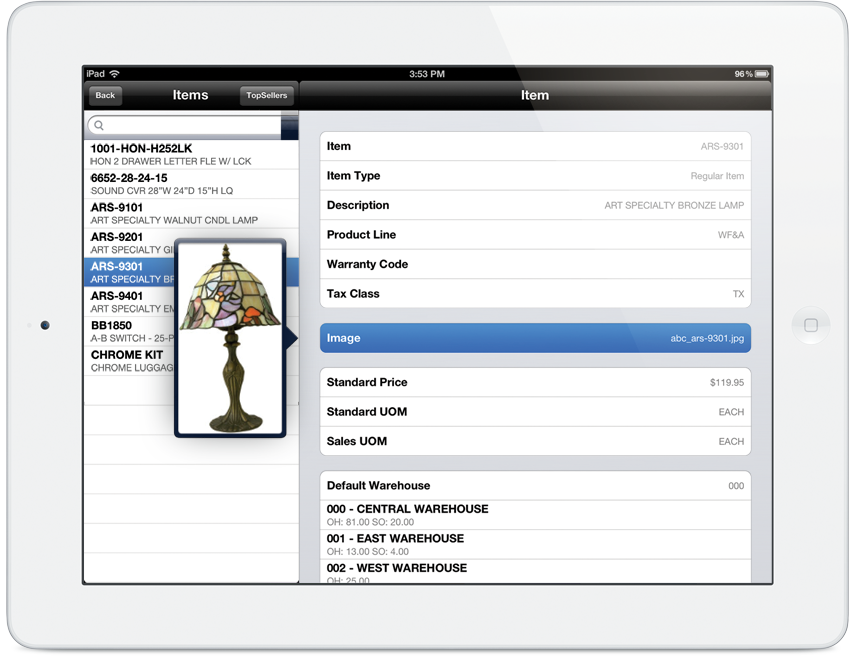This screenshot has width=853, height=660.
Task: Select the ARS-9201 list item
Action: [129, 243]
